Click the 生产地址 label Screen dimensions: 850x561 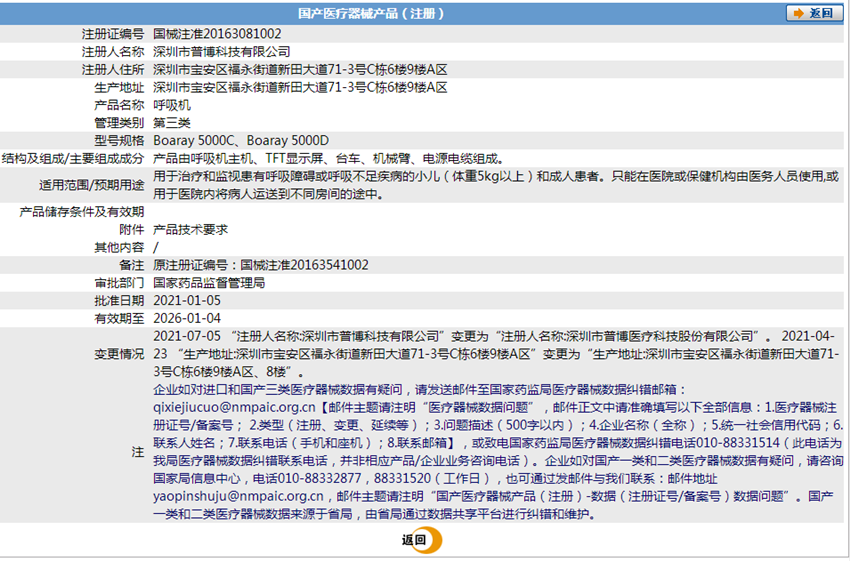point(119,87)
